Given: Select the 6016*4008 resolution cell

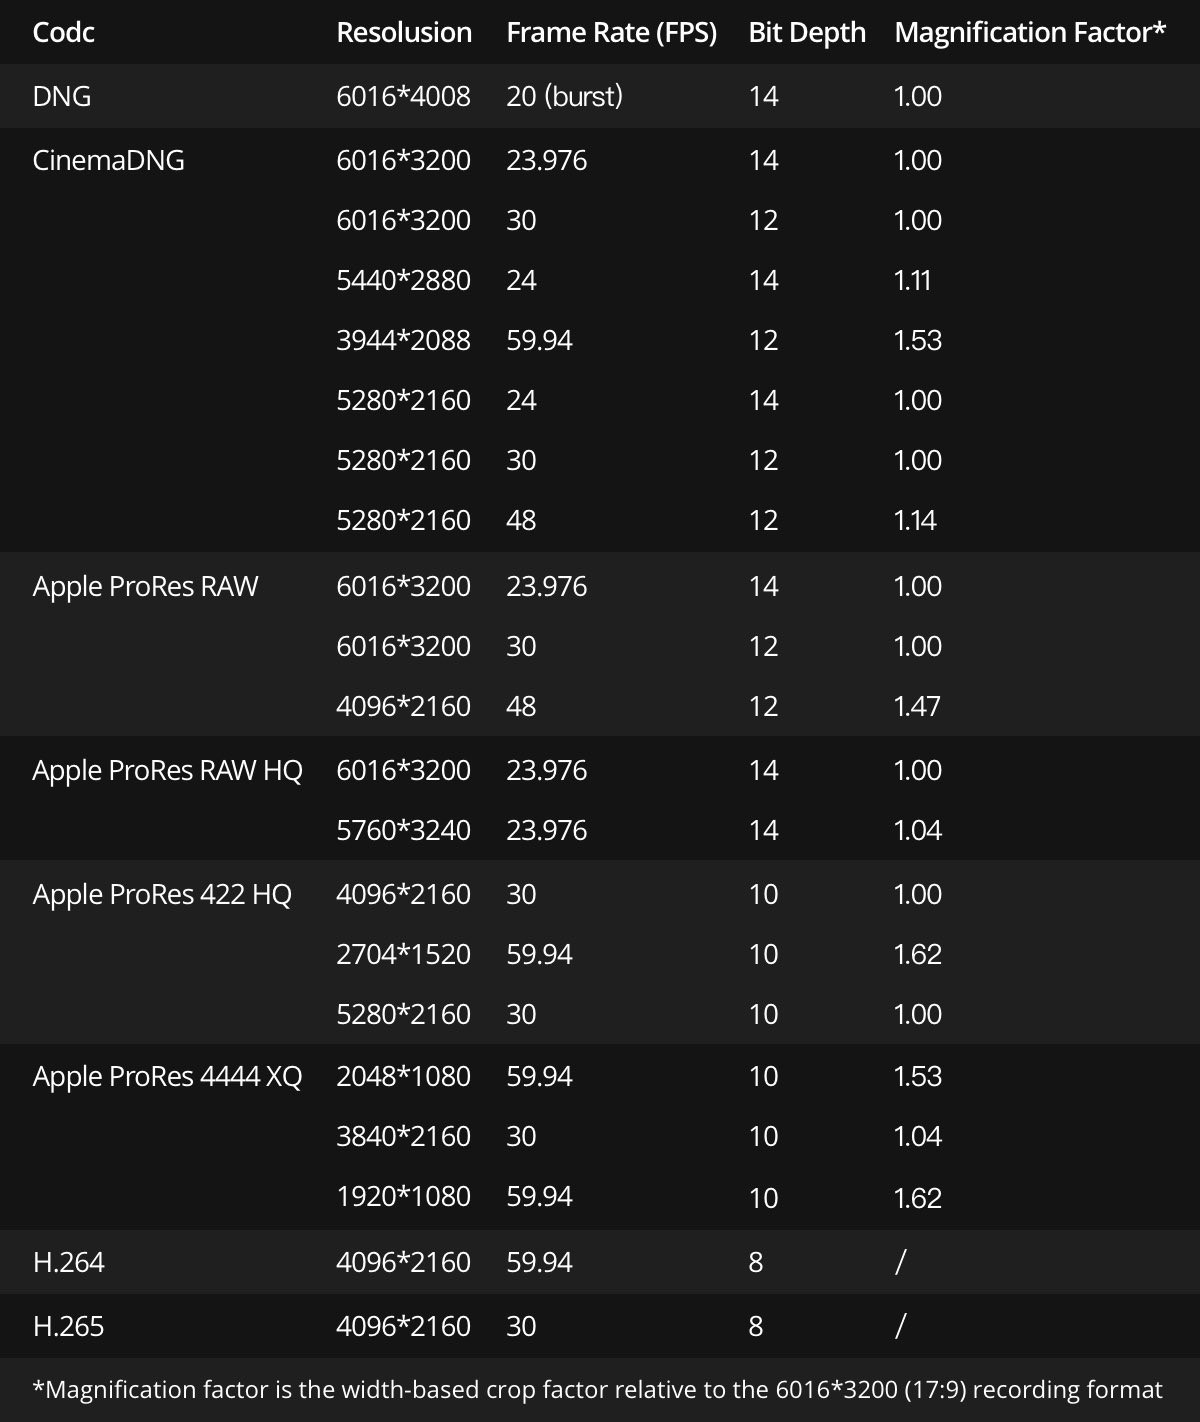Looking at the screenshot, I should click(403, 96).
